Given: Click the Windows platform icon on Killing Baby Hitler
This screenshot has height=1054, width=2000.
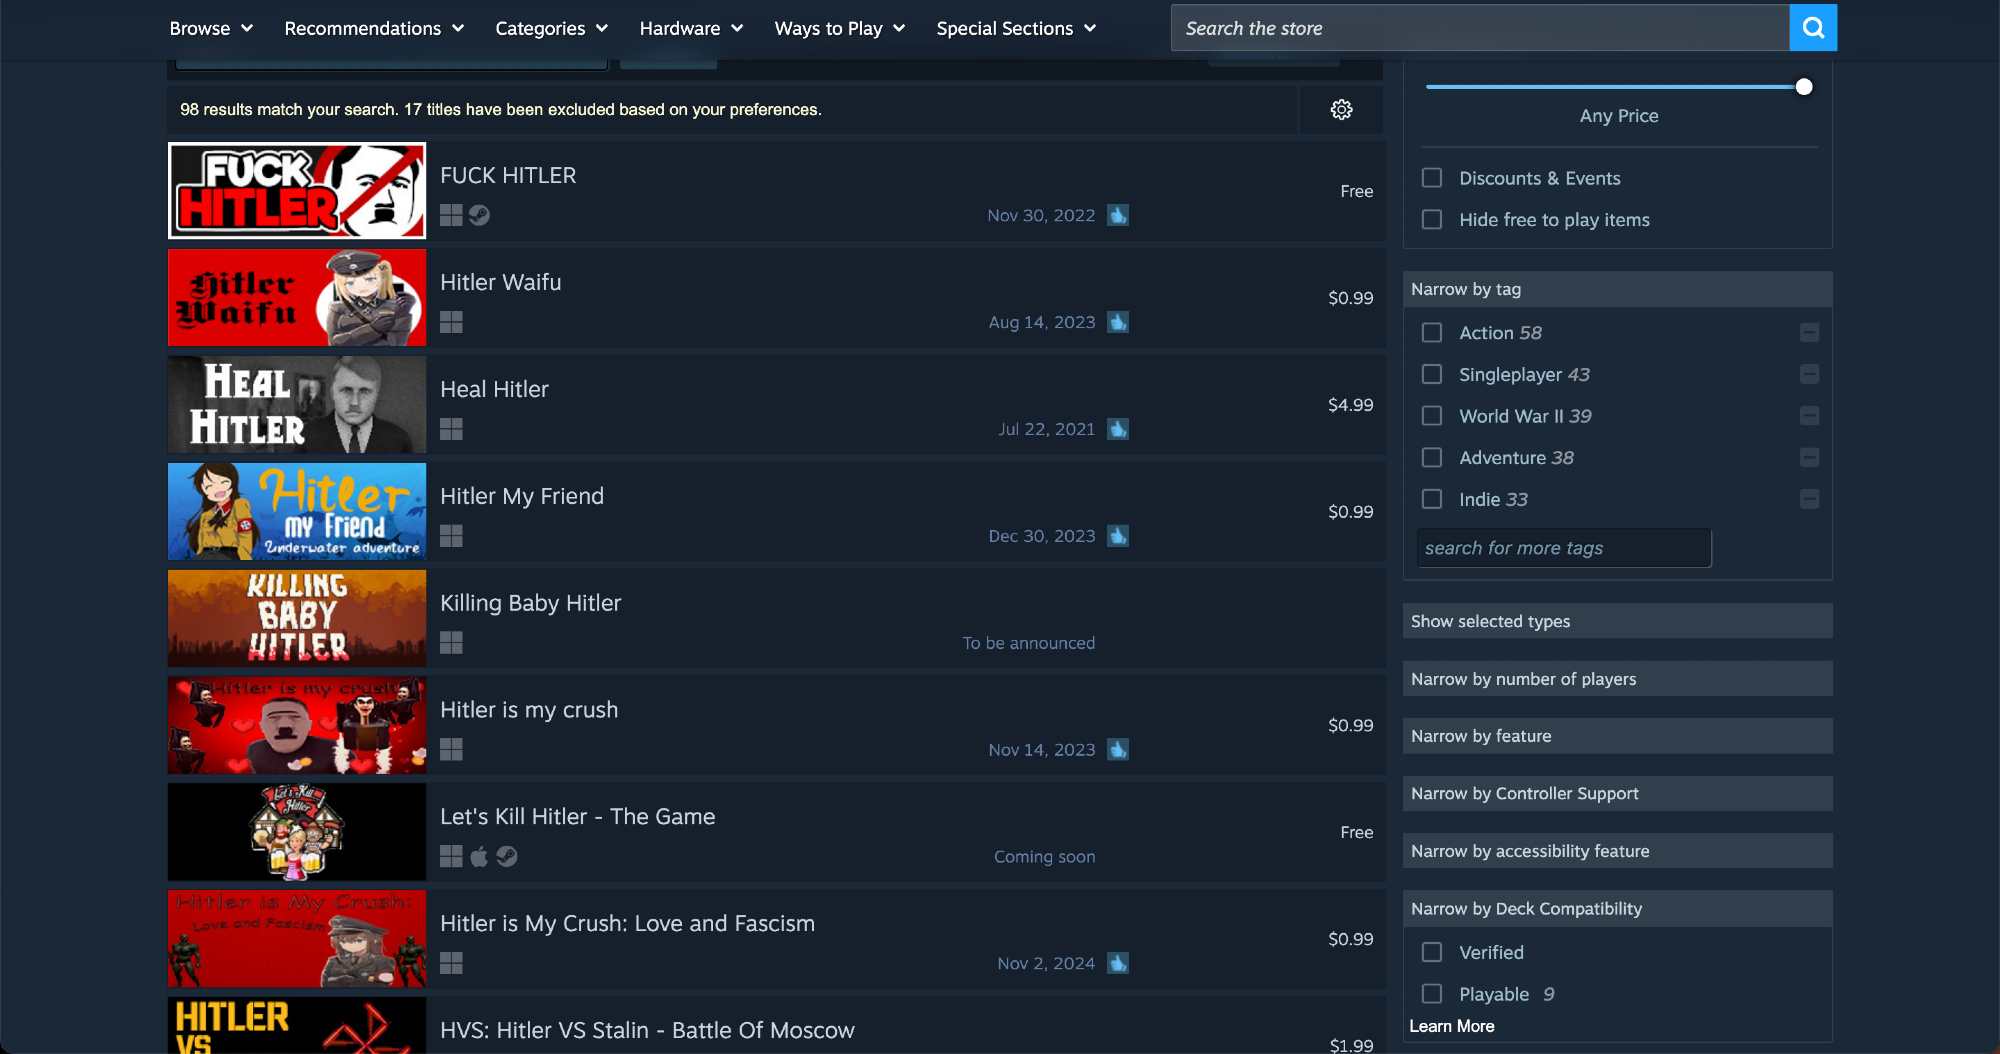Looking at the screenshot, I should [x=451, y=643].
